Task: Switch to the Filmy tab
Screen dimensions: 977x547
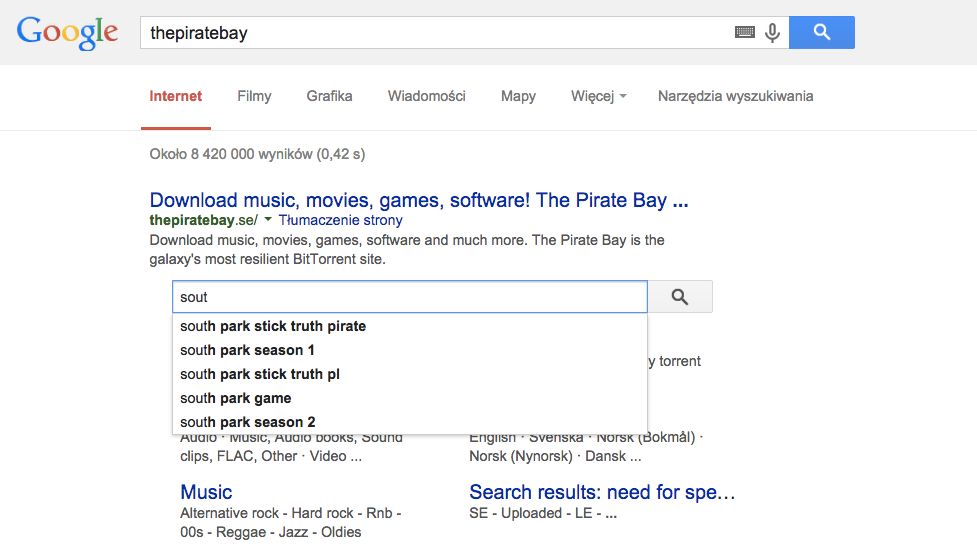Action: [x=254, y=96]
